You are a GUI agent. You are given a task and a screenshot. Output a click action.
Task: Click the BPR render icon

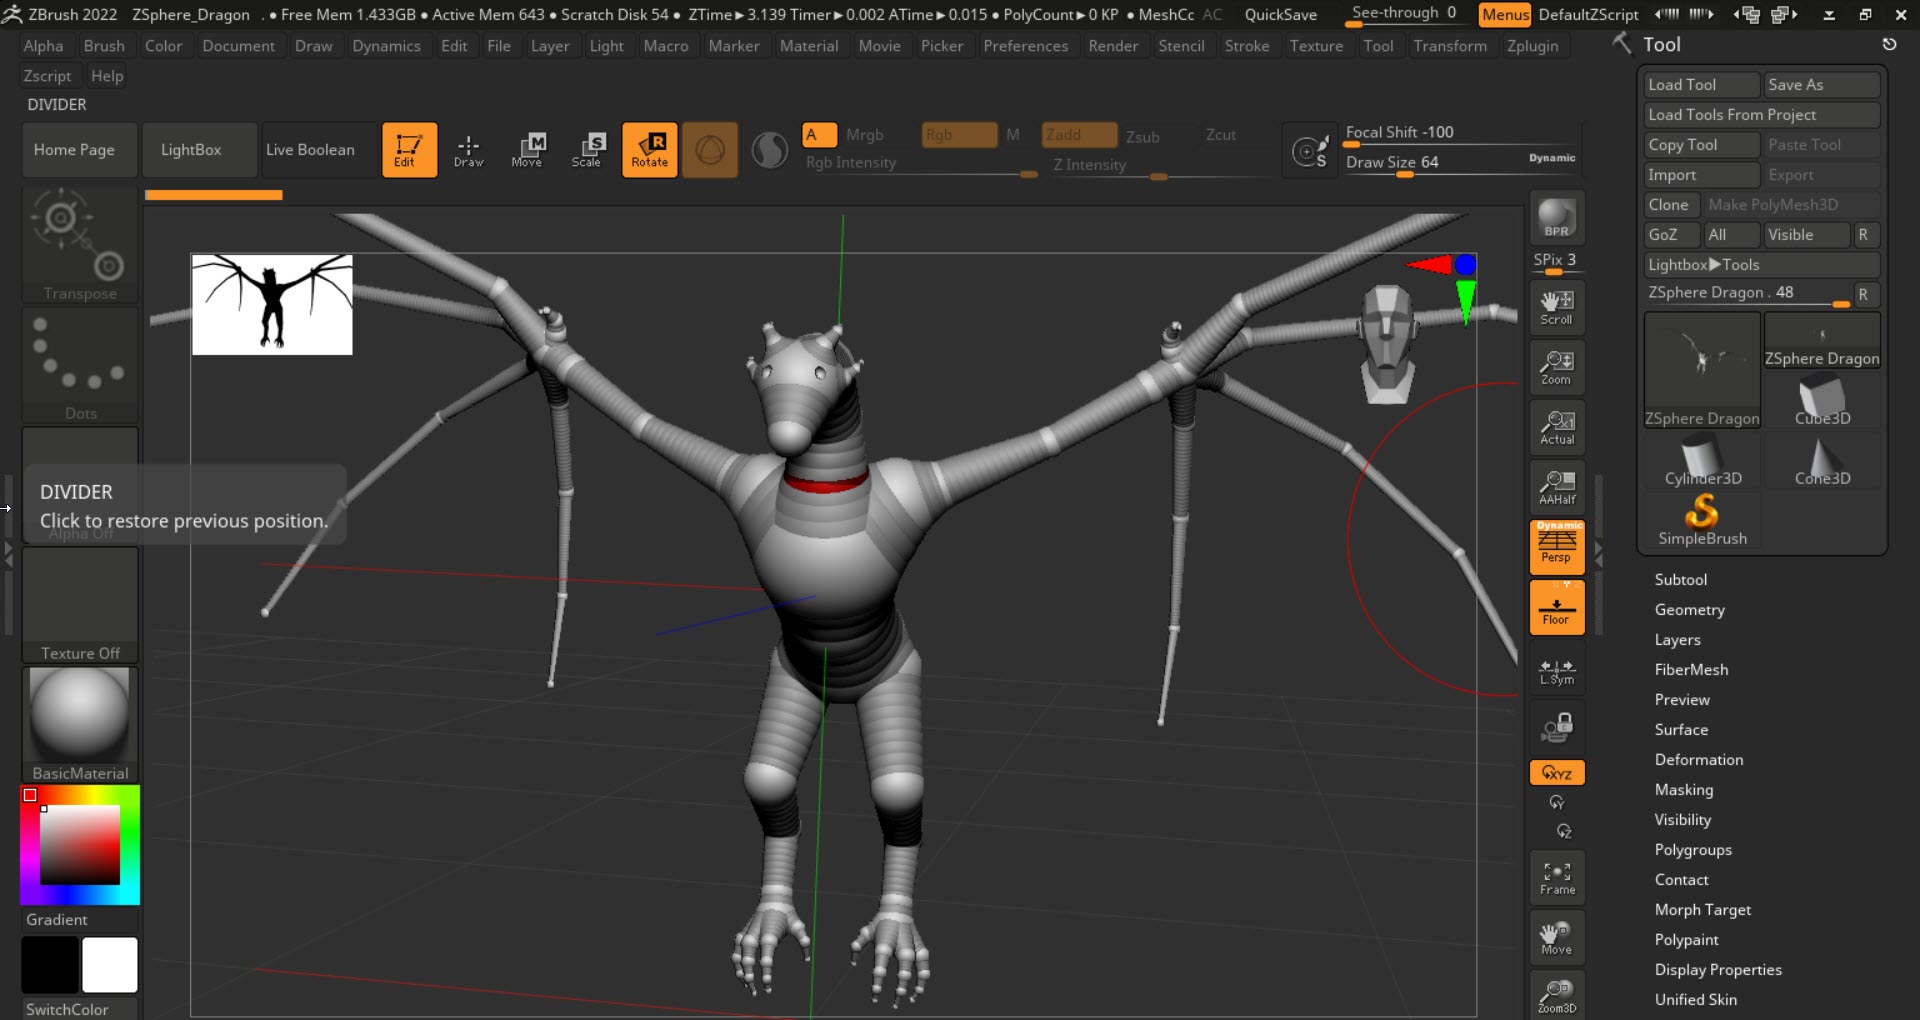coord(1556,218)
